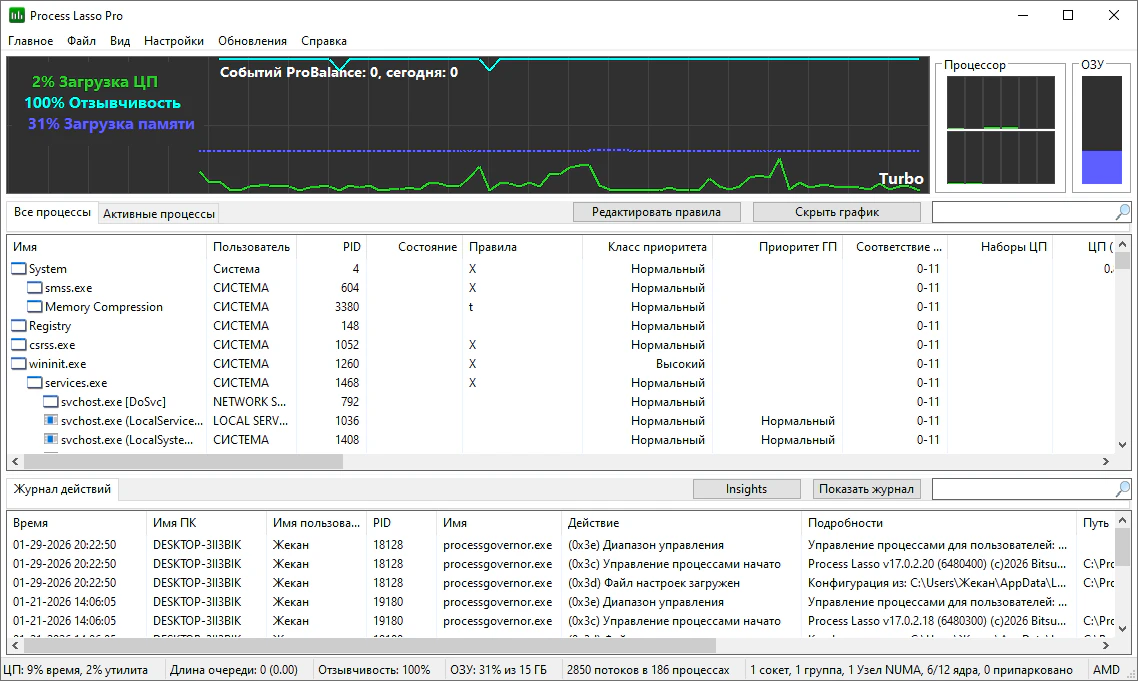Click the svchost.exe [DoSvc] process icon
The height and width of the screenshot is (681, 1138).
tap(51, 402)
